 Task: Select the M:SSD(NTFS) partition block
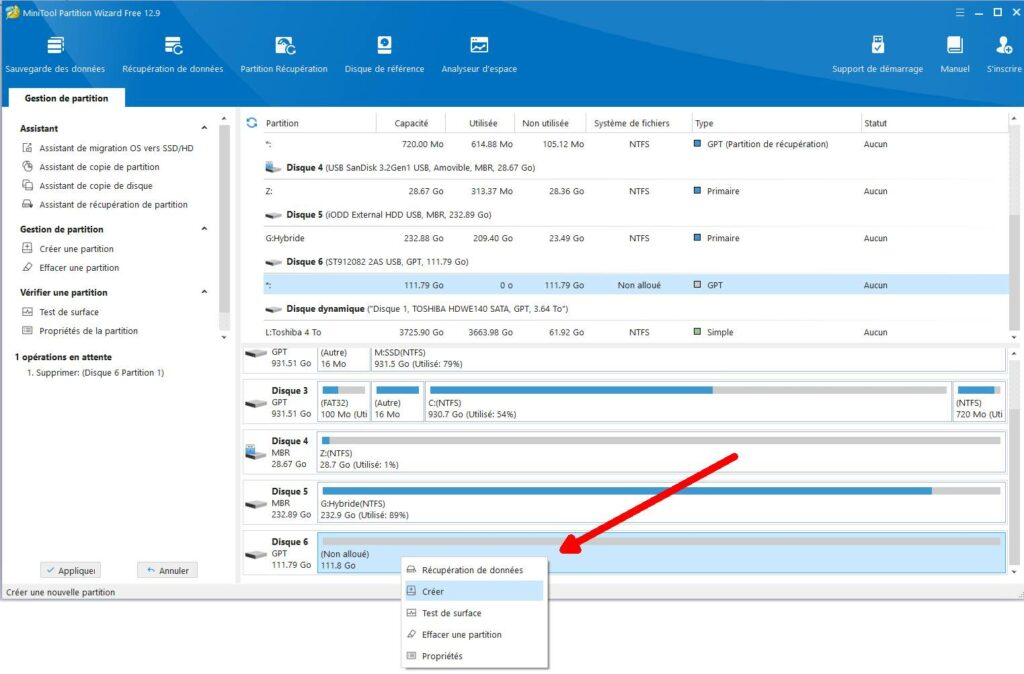(x=688, y=359)
